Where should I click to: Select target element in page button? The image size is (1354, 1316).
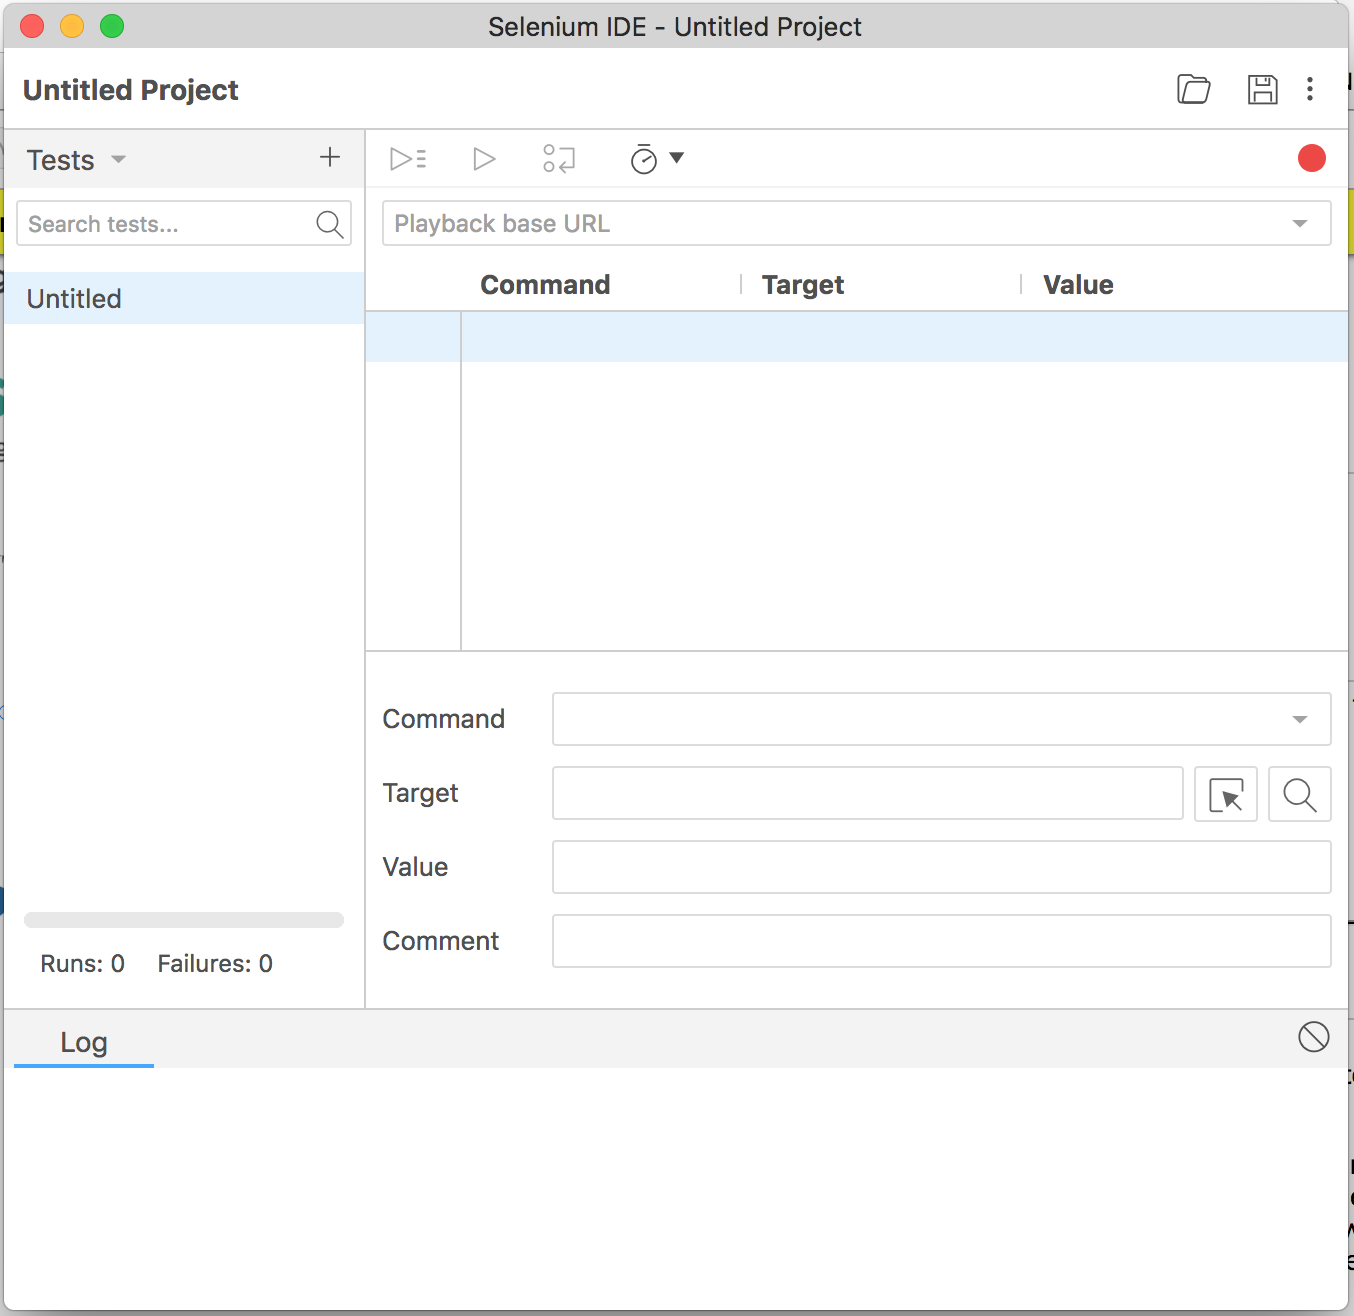coord(1225,794)
